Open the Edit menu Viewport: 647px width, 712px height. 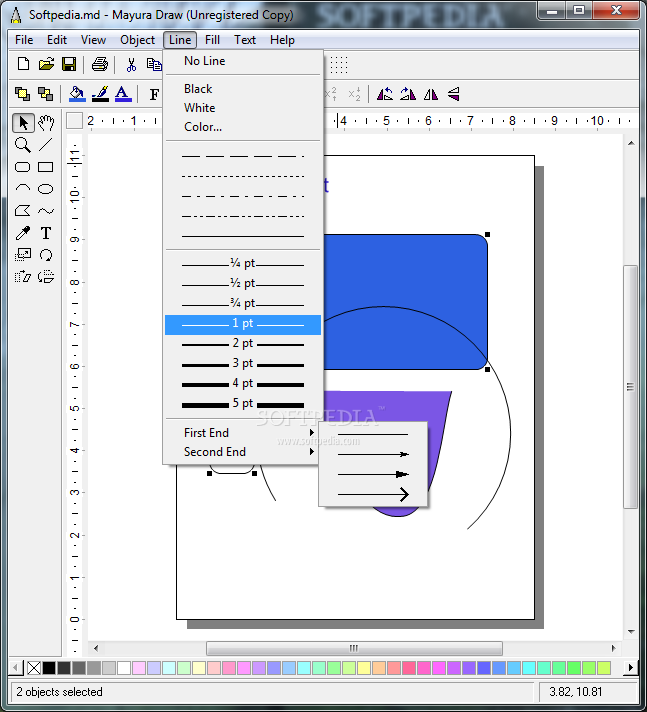[x=57, y=40]
